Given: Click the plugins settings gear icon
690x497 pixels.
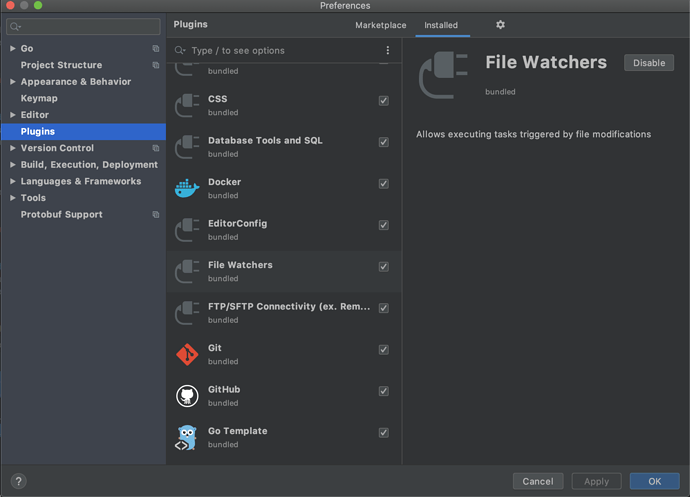Looking at the screenshot, I should pos(500,25).
